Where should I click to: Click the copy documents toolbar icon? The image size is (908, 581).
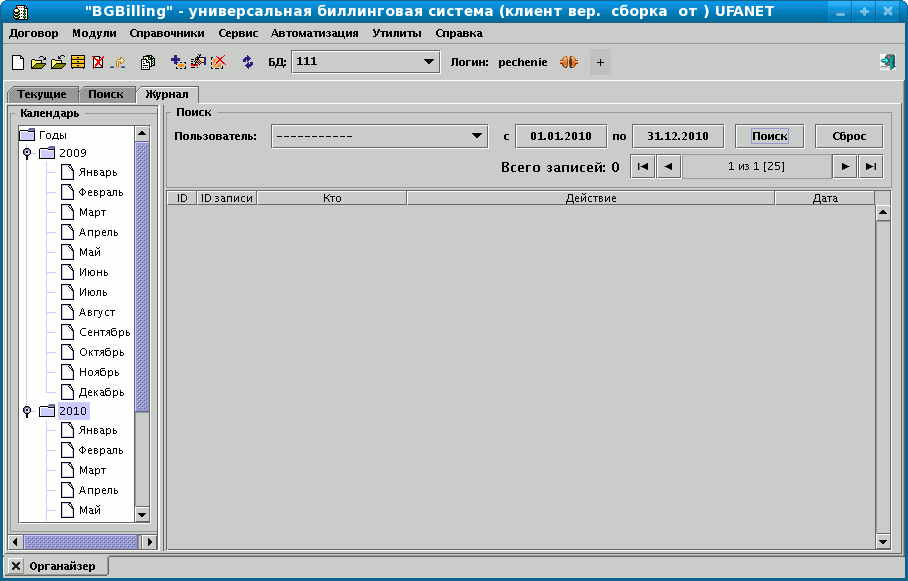pyautogui.click(x=148, y=62)
